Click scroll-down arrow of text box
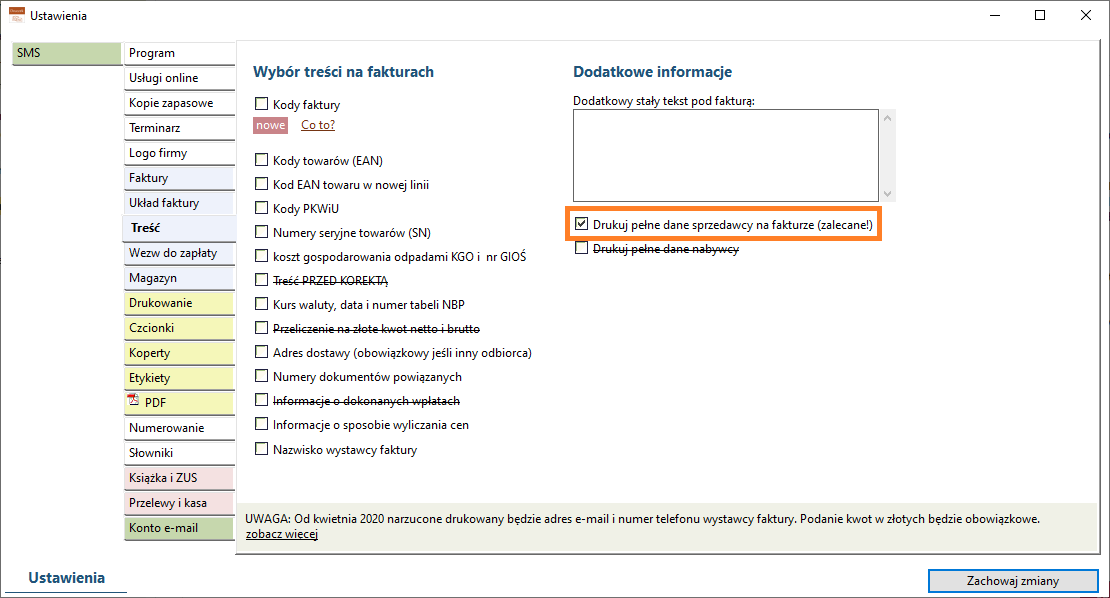The width and height of the screenshot is (1110, 598). (x=888, y=193)
